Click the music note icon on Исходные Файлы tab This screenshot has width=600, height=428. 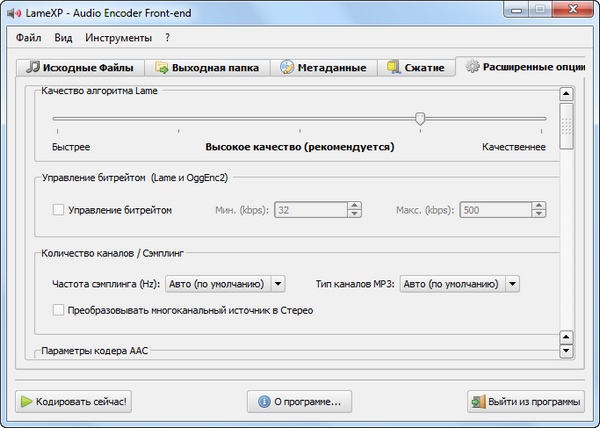33,68
